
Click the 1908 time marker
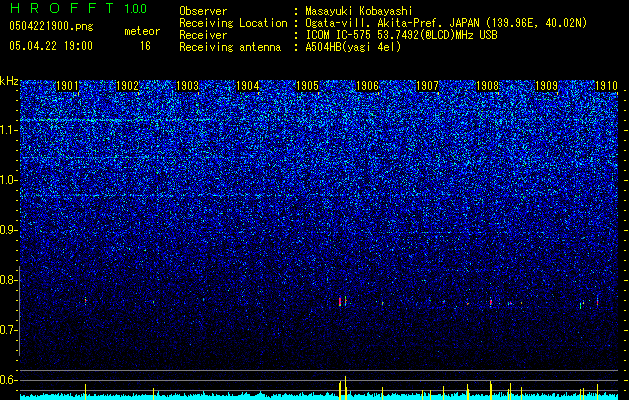pyautogui.click(x=487, y=86)
